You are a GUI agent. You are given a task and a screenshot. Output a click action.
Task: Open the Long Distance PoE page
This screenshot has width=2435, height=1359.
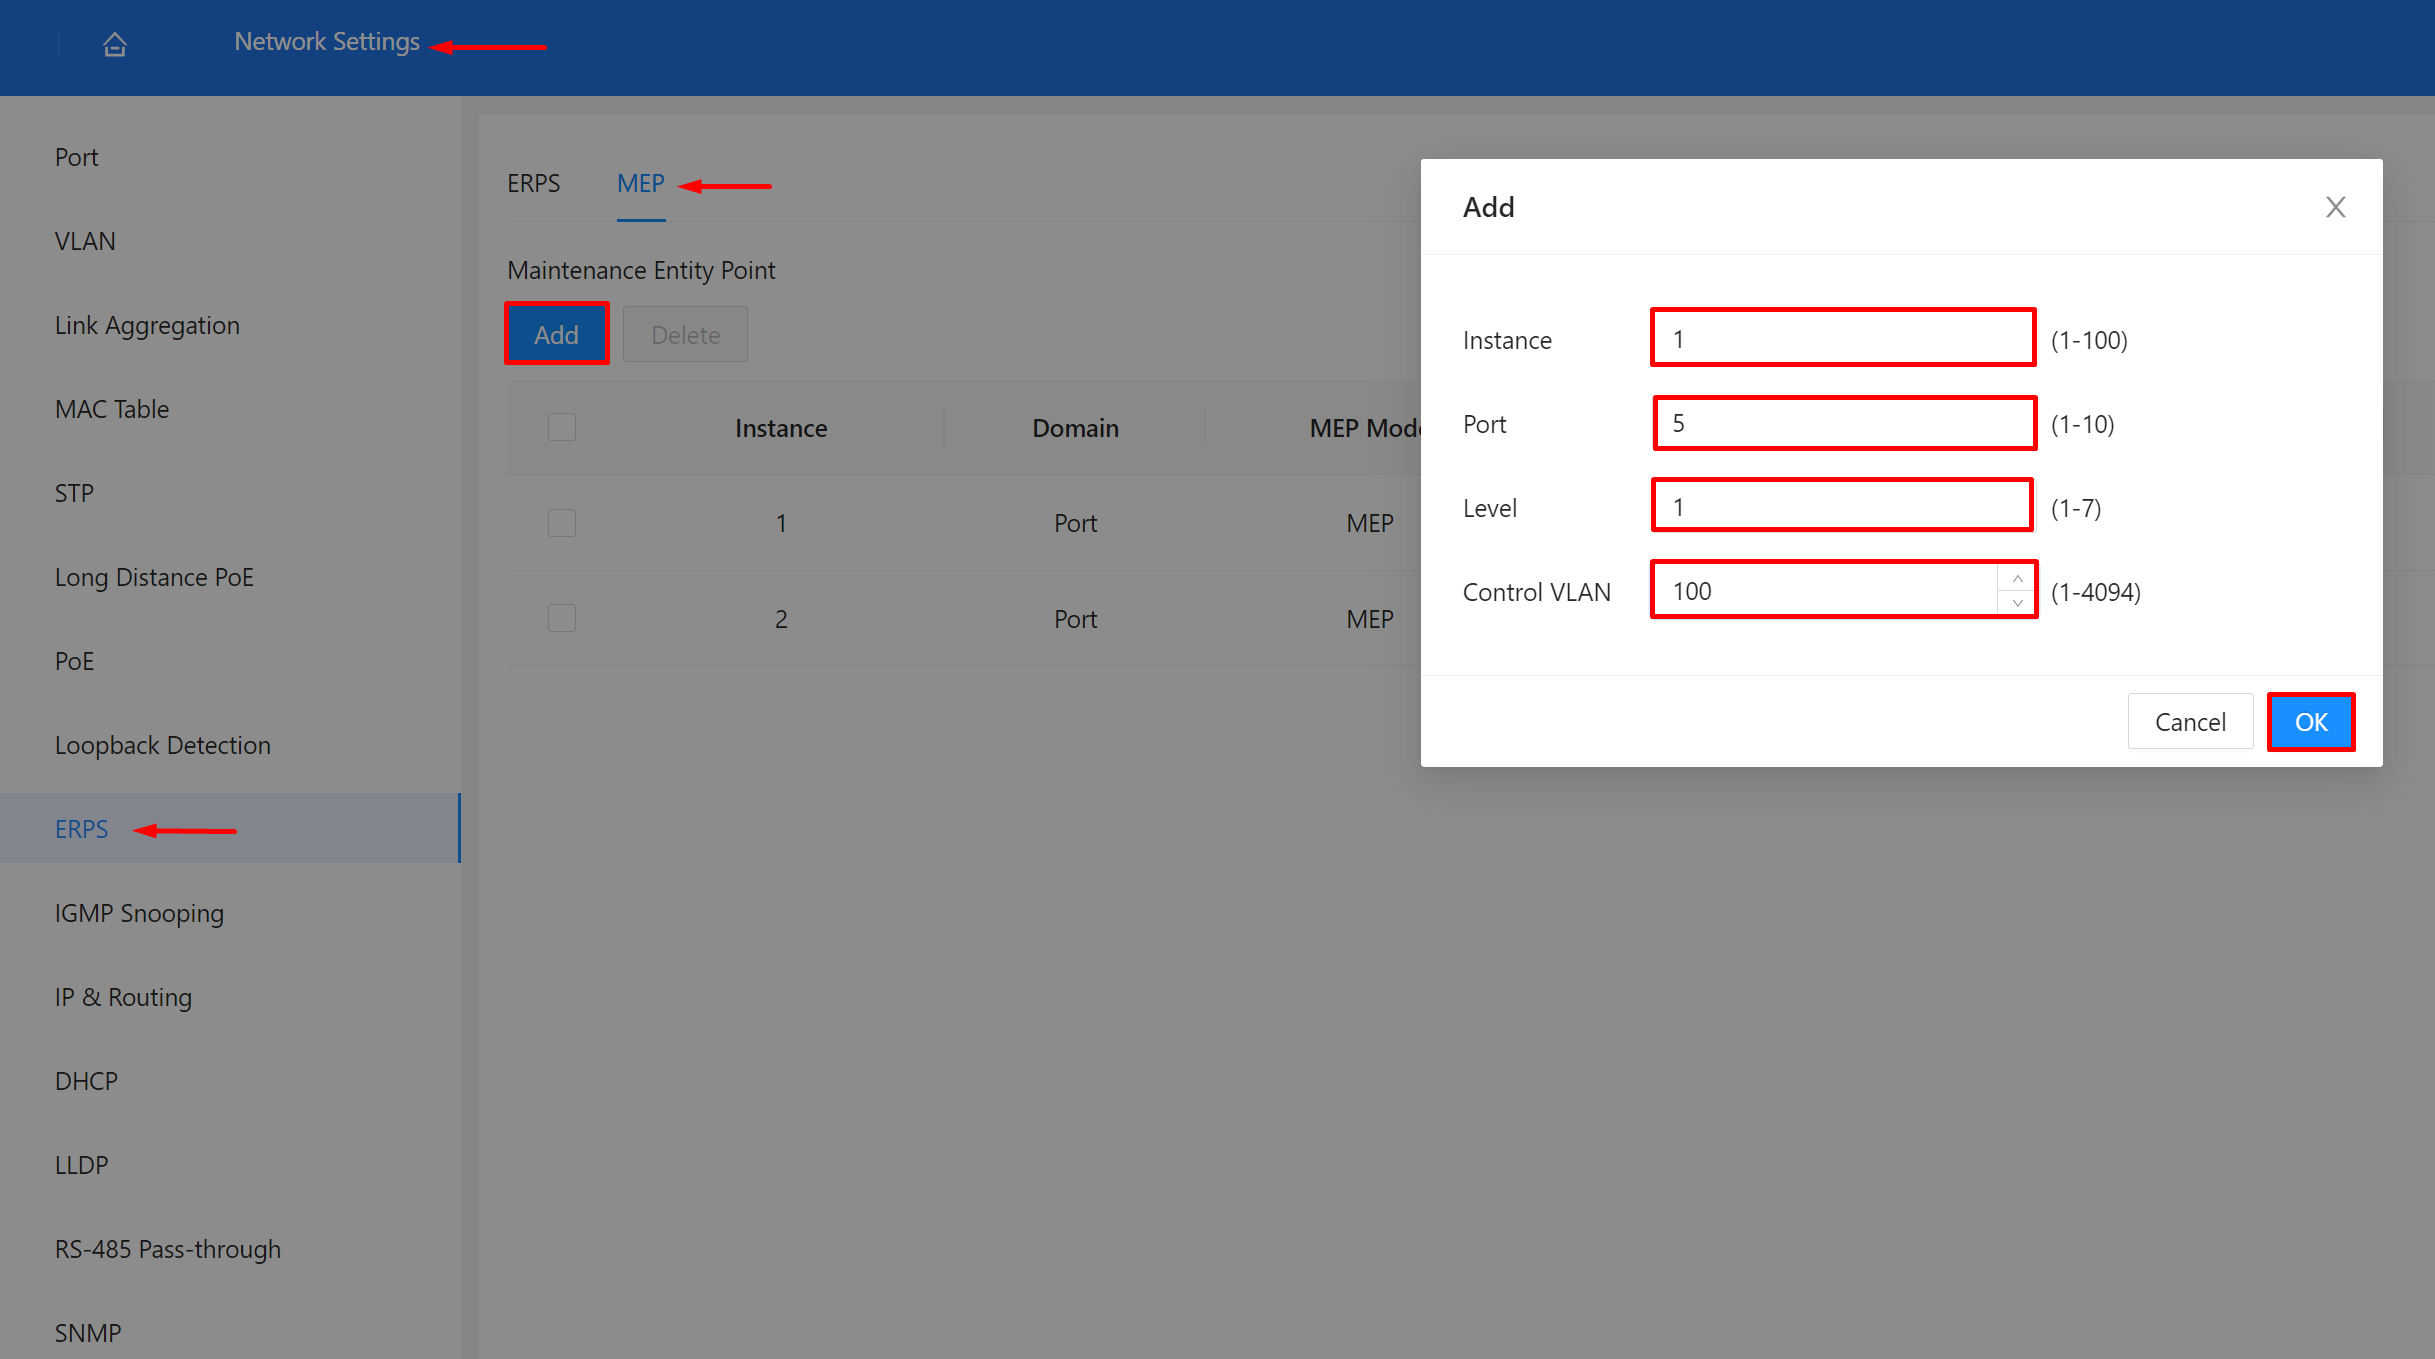(154, 577)
